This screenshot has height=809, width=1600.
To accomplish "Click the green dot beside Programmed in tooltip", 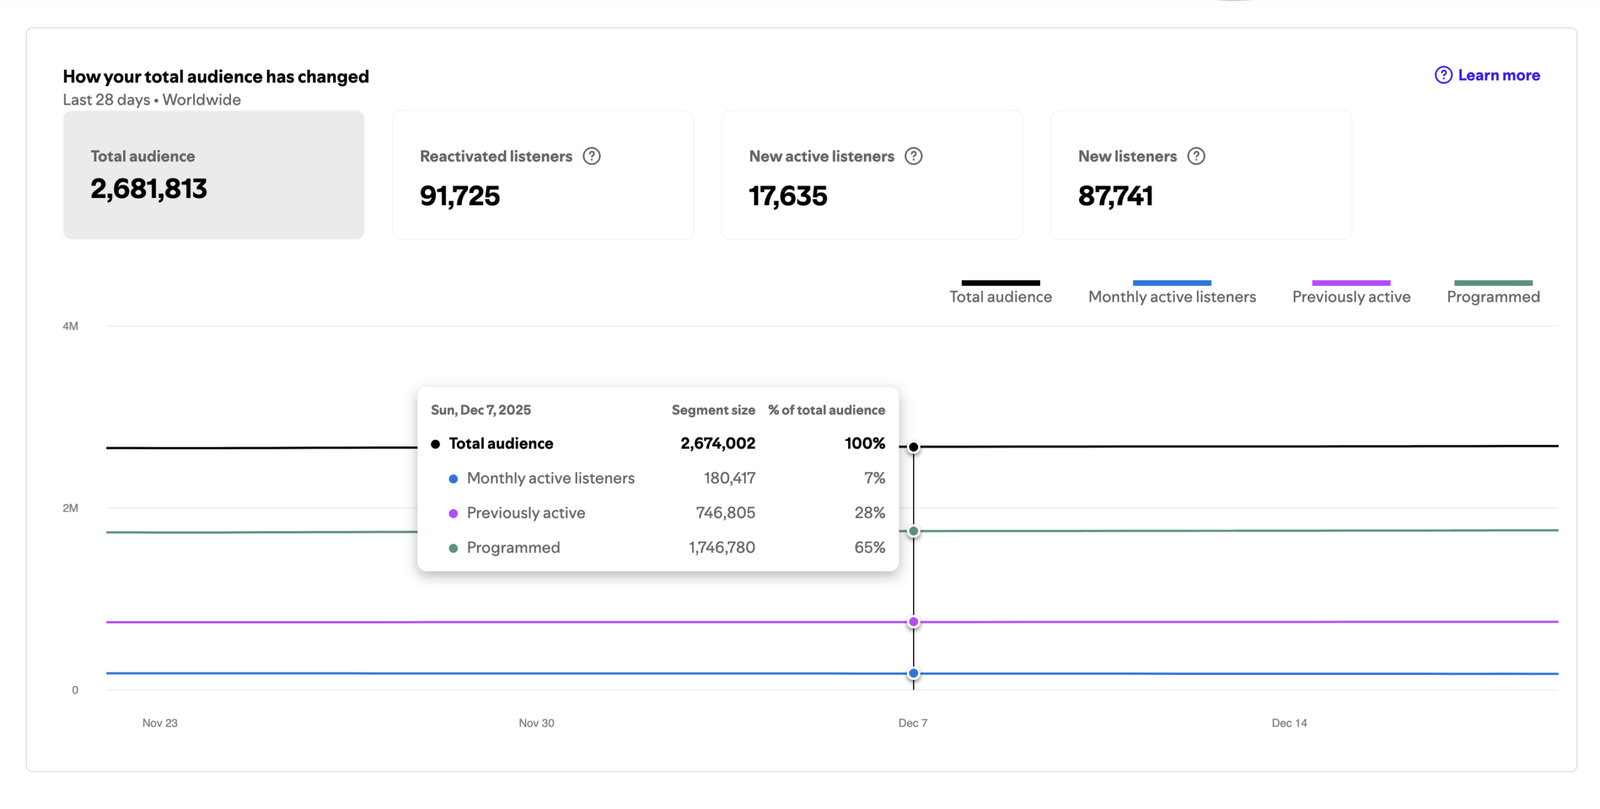I will [x=453, y=548].
